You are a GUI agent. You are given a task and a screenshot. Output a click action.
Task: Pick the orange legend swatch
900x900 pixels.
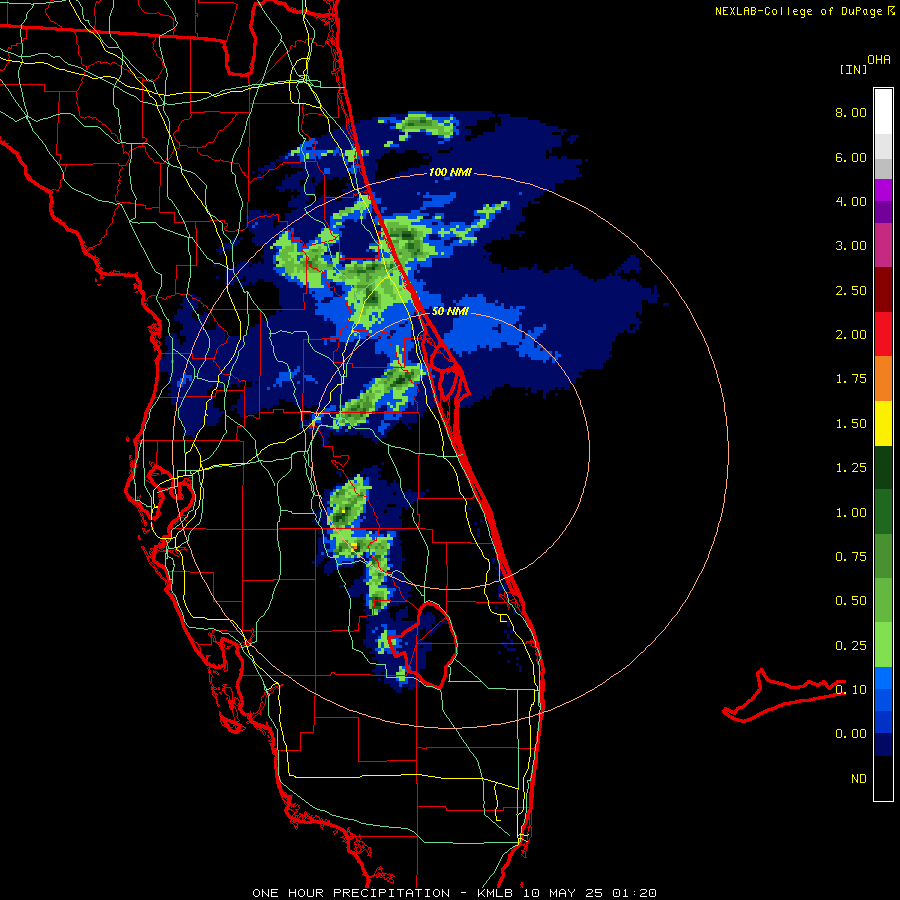point(883,379)
